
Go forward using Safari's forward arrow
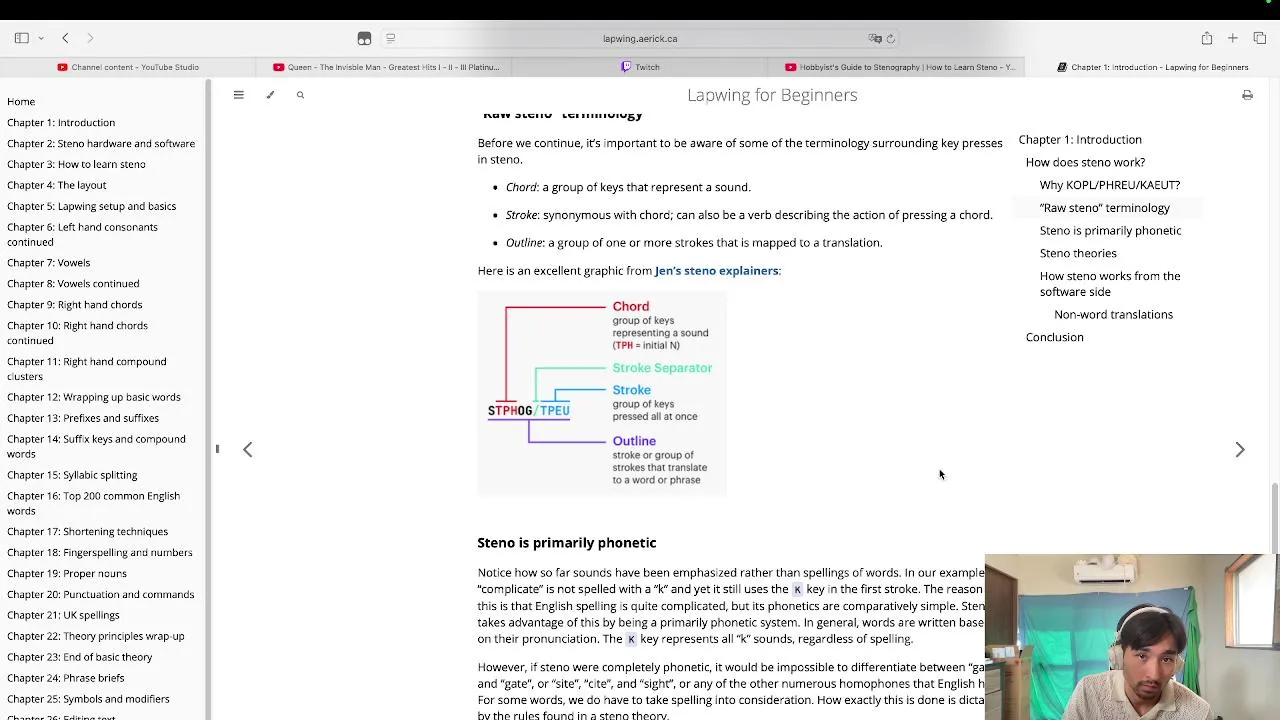(x=90, y=38)
